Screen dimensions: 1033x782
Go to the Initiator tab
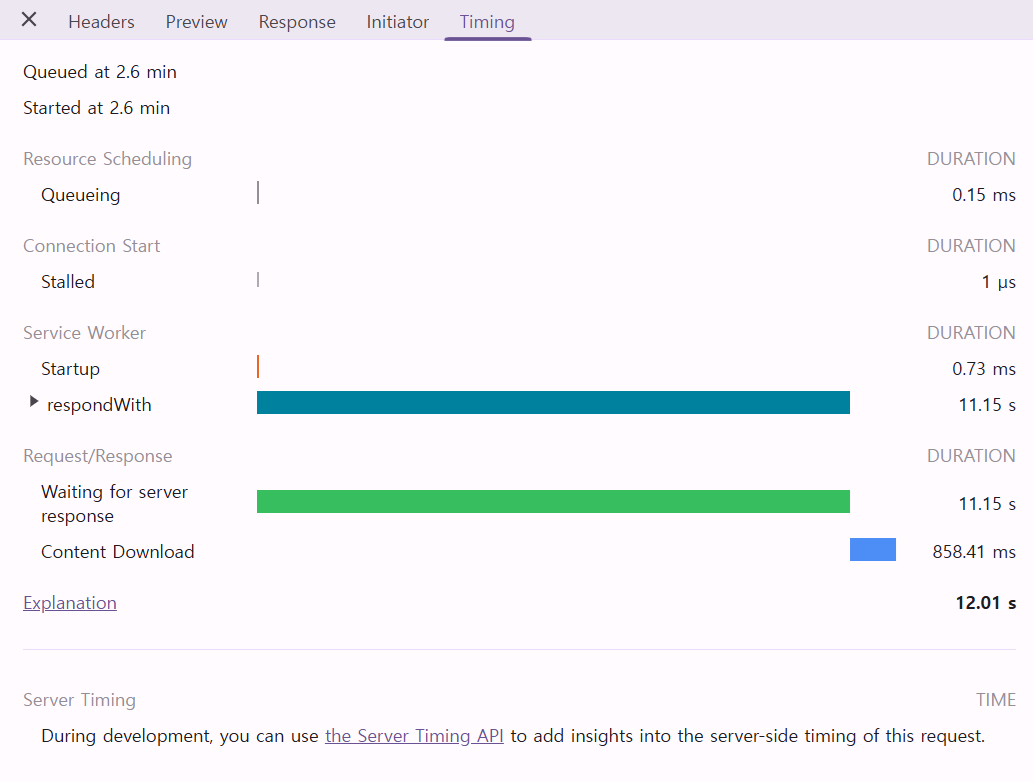pyautogui.click(x=397, y=22)
